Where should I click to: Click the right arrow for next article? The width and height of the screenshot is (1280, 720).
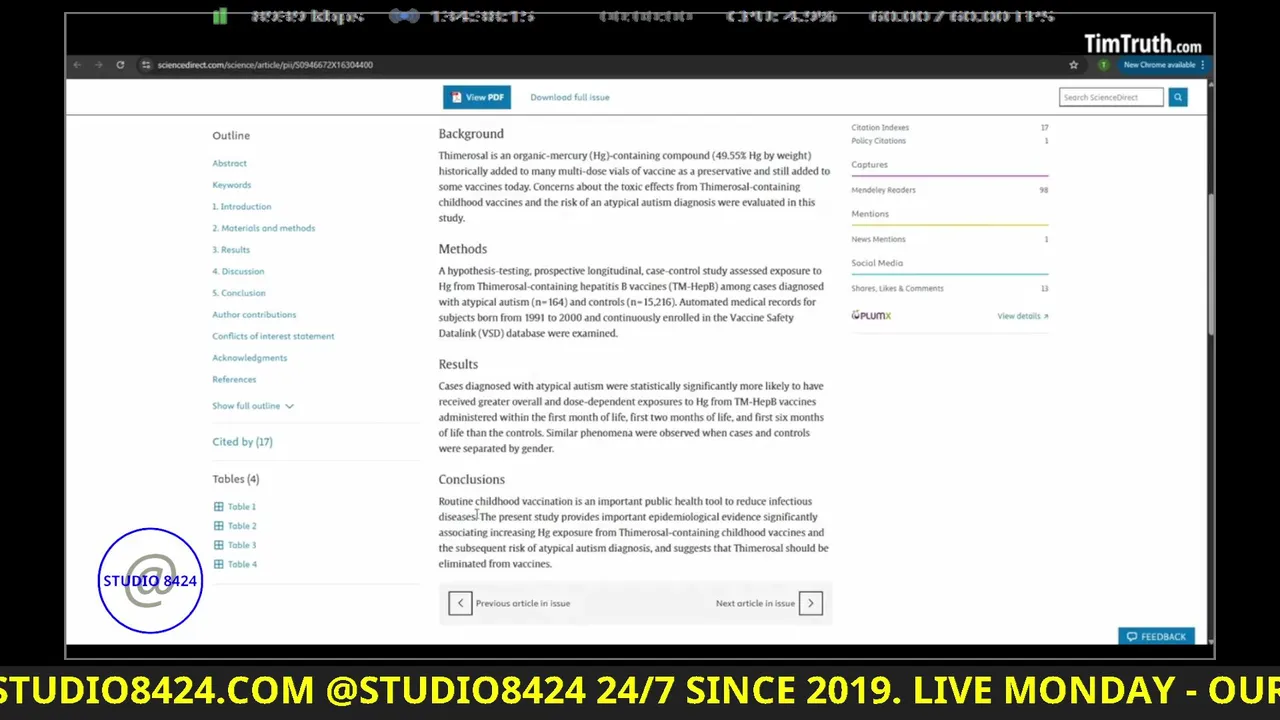(x=811, y=603)
